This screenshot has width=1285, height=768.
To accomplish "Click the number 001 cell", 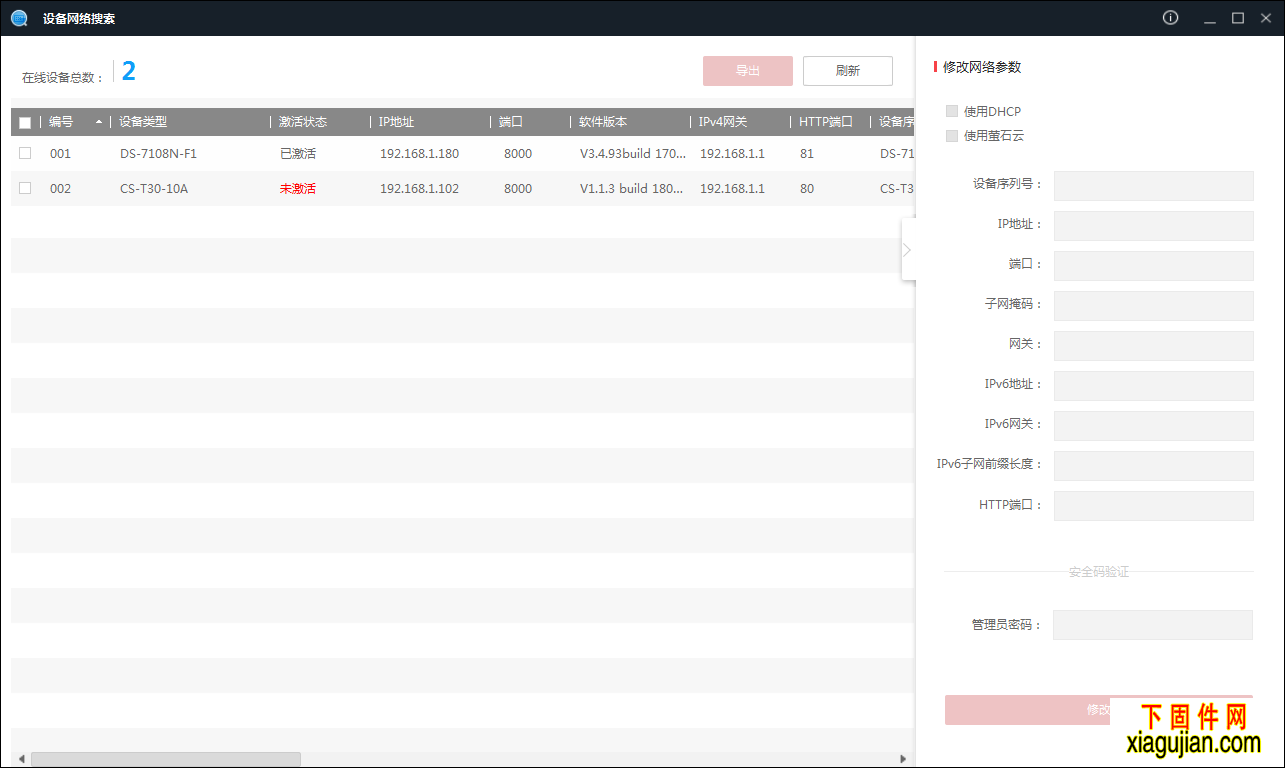I will pyautogui.click(x=61, y=154).
